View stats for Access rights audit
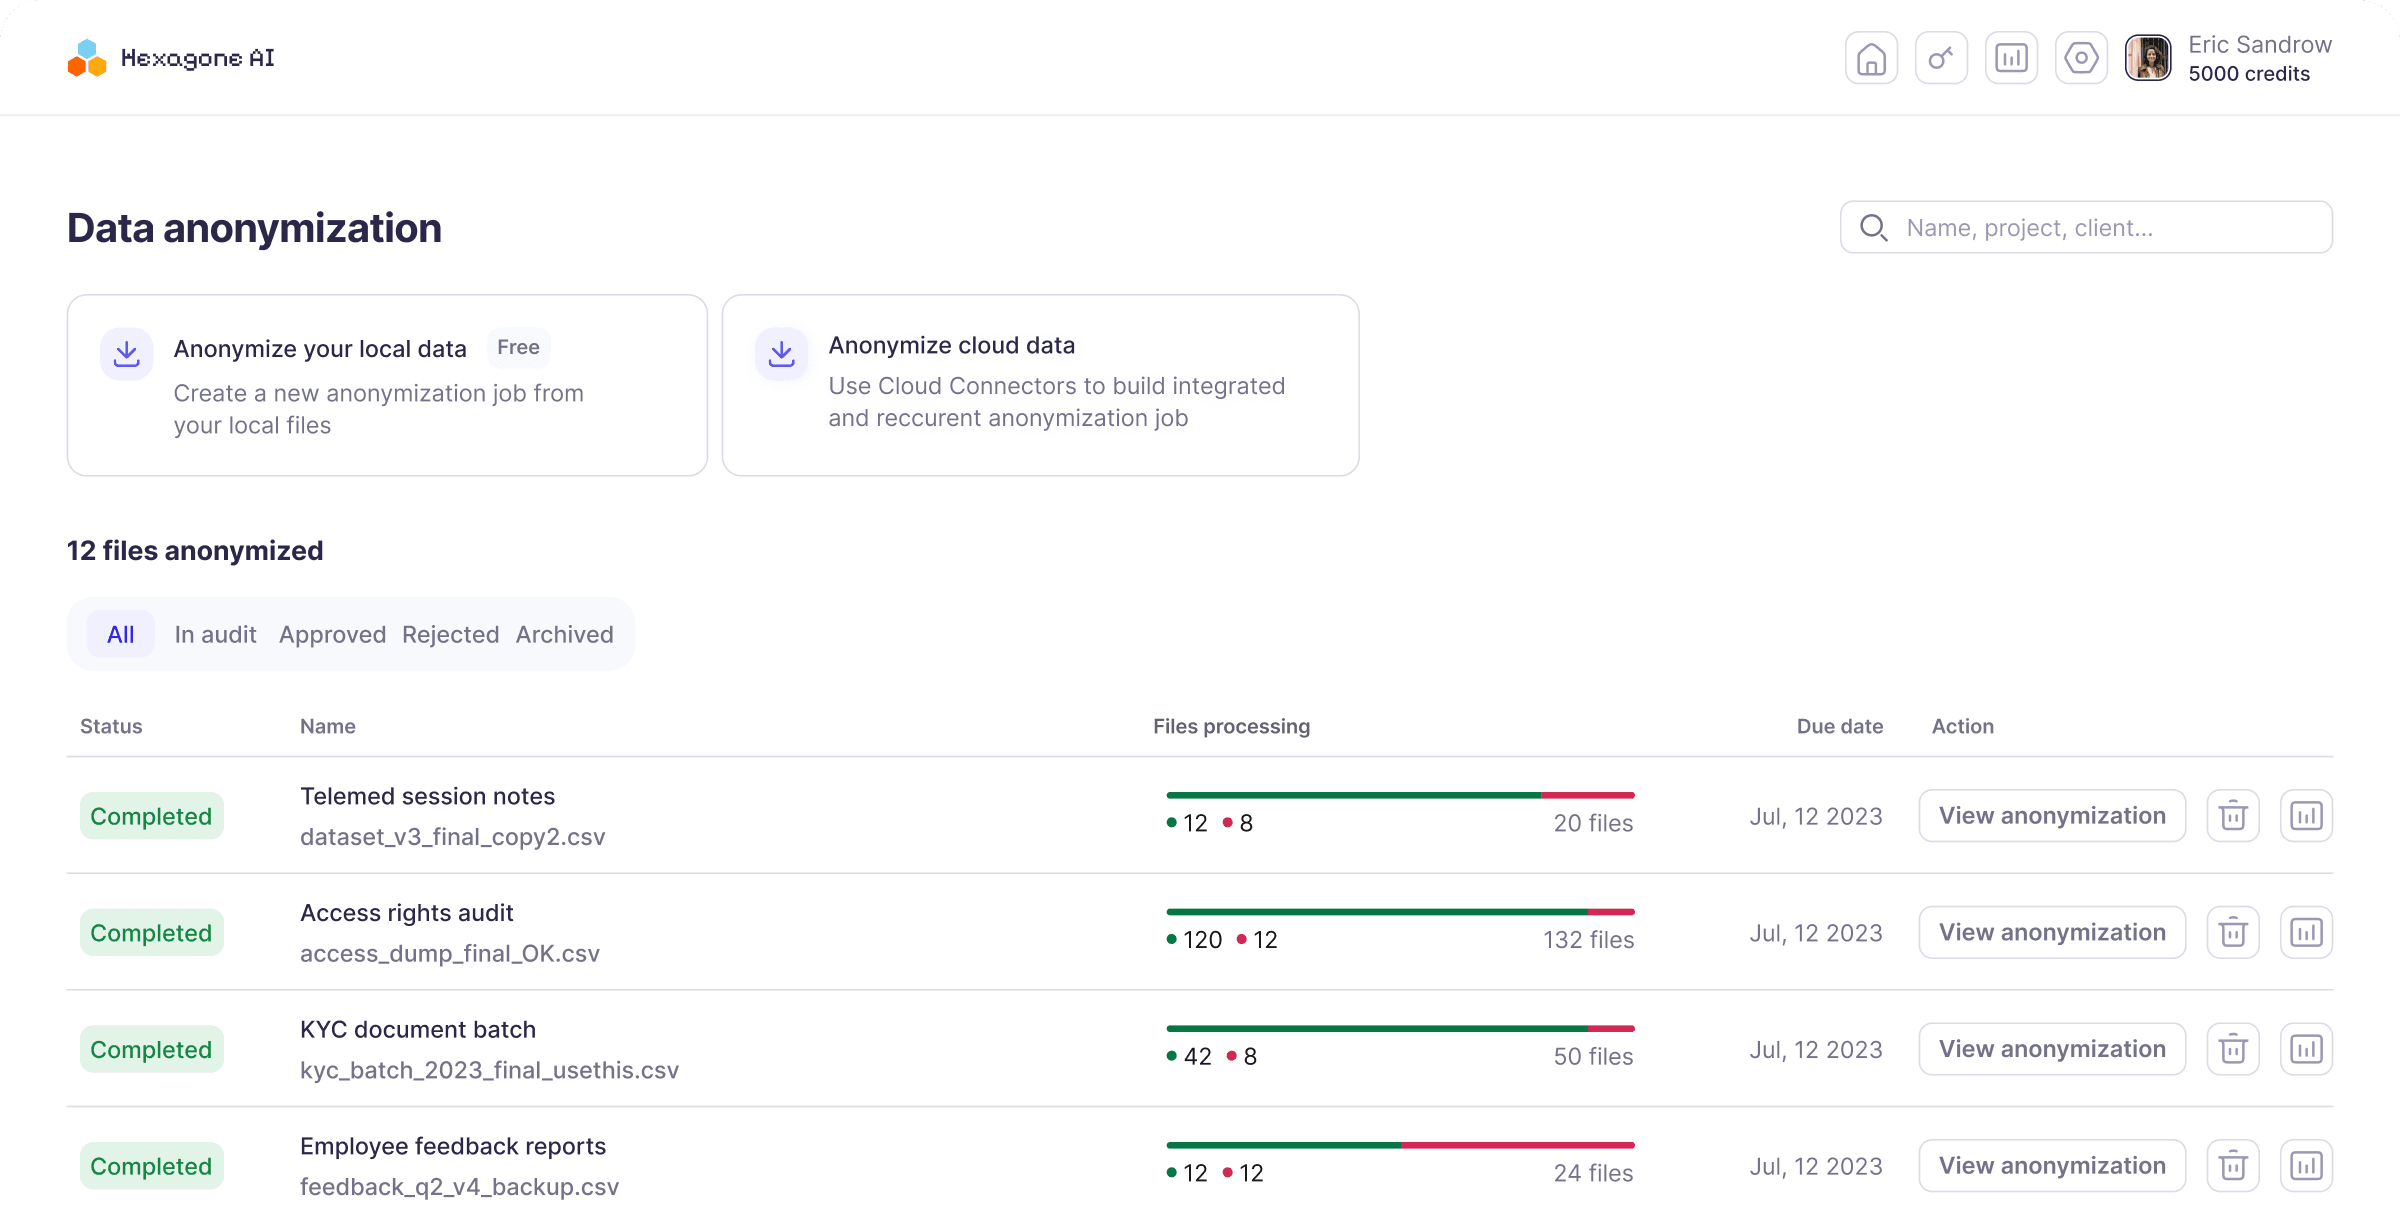The image size is (2400, 1210). tap(2306, 933)
